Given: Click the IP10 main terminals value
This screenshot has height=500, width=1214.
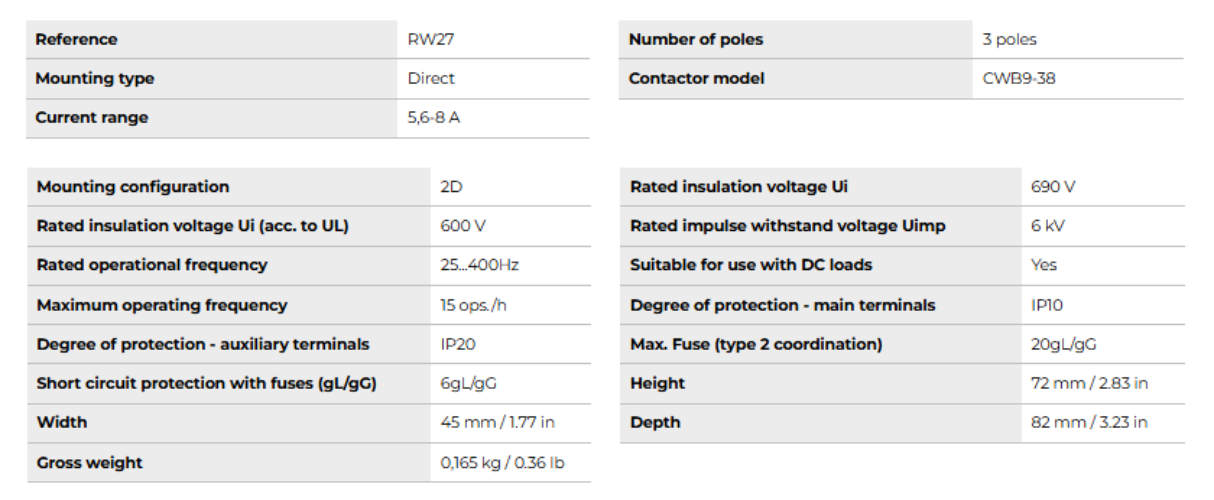Looking at the screenshot, I should [1048, 305].
